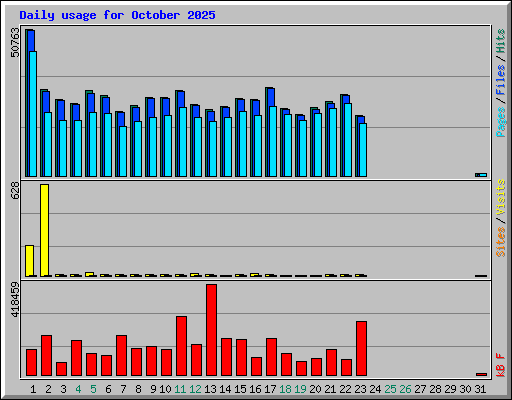The height and width of the screenshot is (400, 512).
Task: Click day label 28 on the x-axis
Action: tap(435, 389)
